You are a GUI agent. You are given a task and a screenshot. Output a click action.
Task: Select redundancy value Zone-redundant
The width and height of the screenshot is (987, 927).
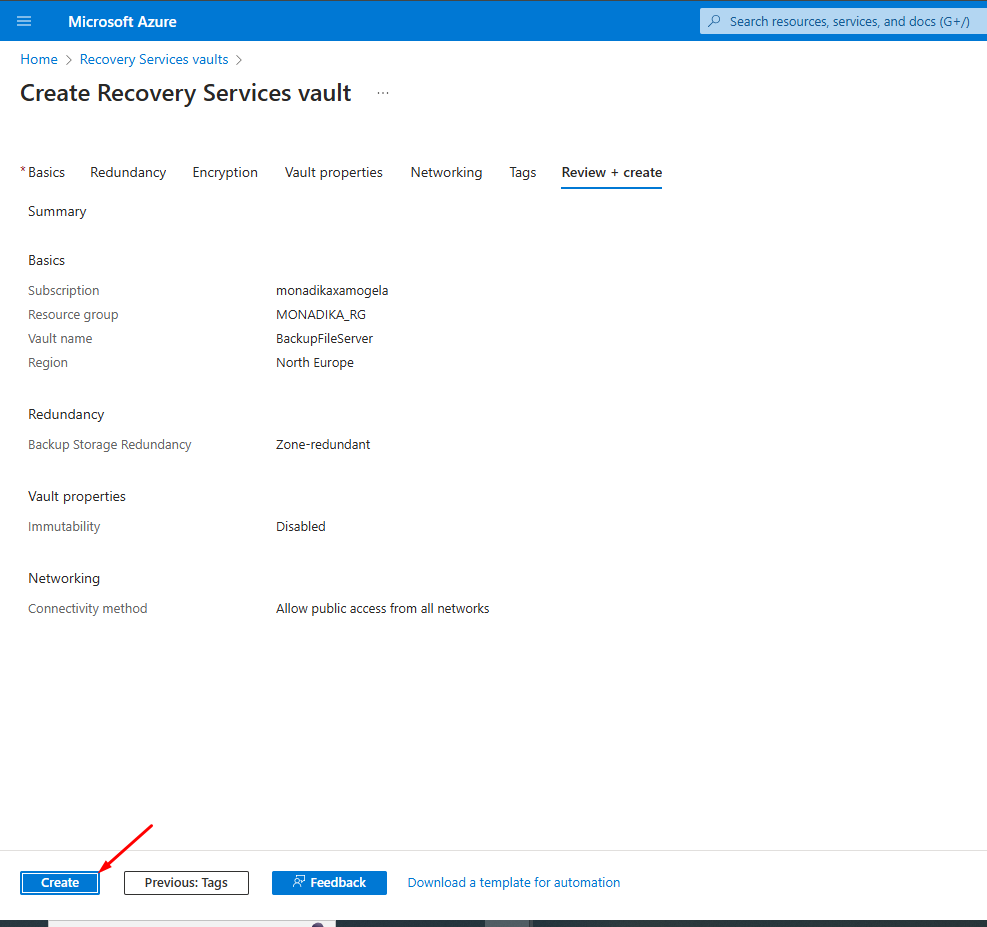323,444
